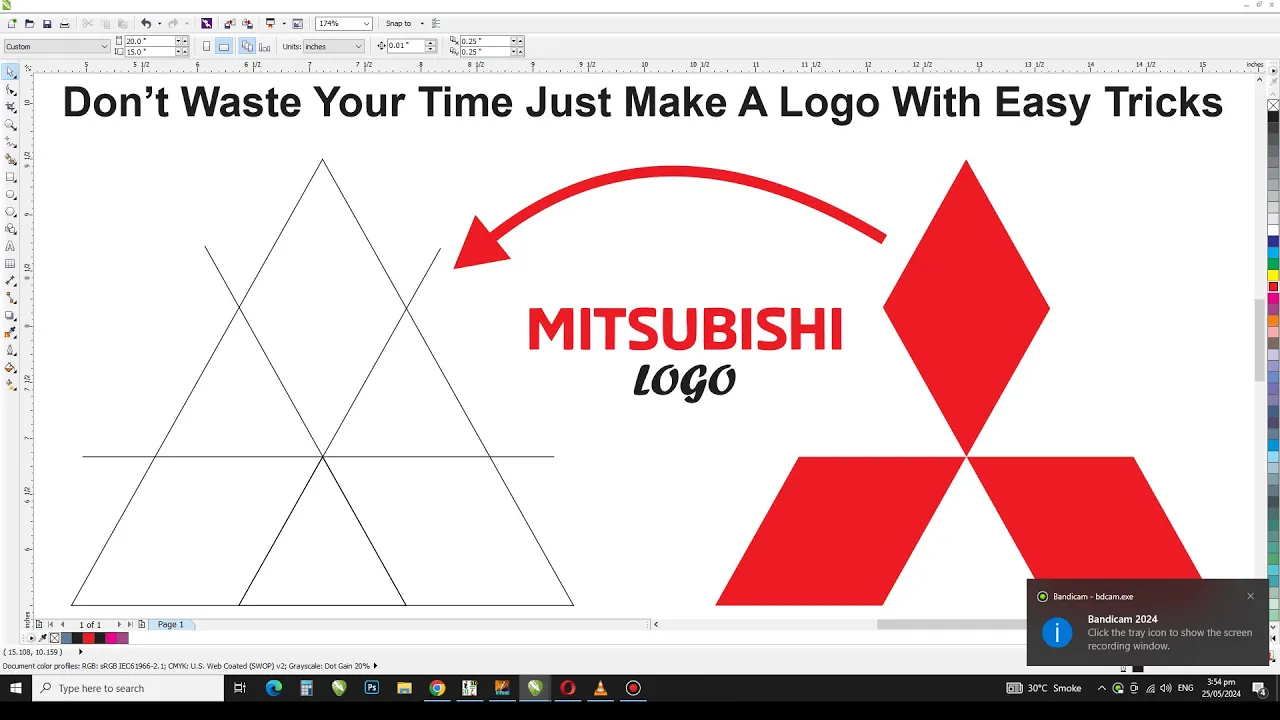Select the Pick tool in toolbox

[x=11, y=72]
